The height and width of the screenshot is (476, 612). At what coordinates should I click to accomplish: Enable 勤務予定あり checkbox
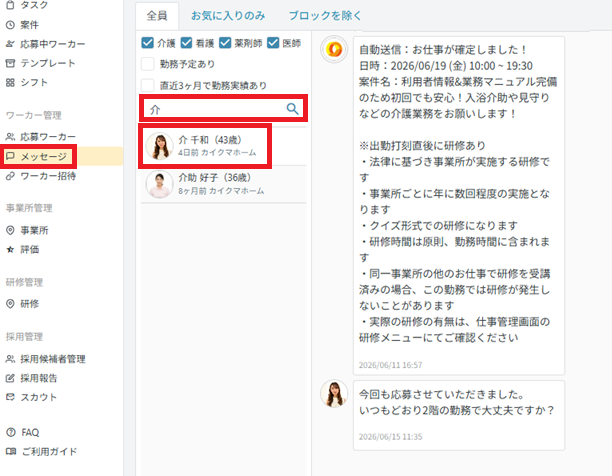coord(148,64)
